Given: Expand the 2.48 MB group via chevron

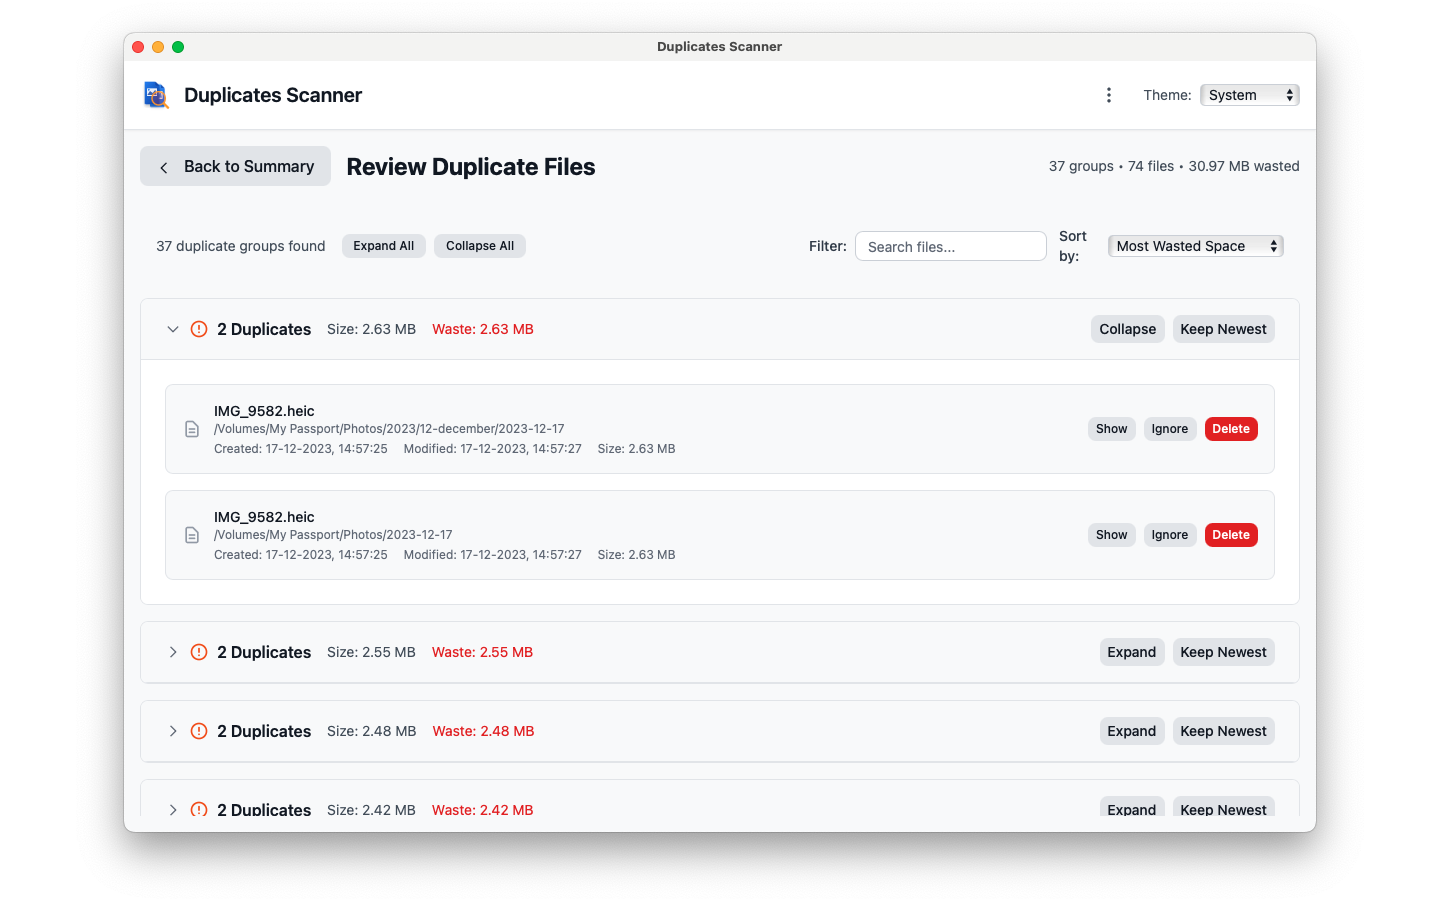Looking at the screenshot, I should [173, 731].
